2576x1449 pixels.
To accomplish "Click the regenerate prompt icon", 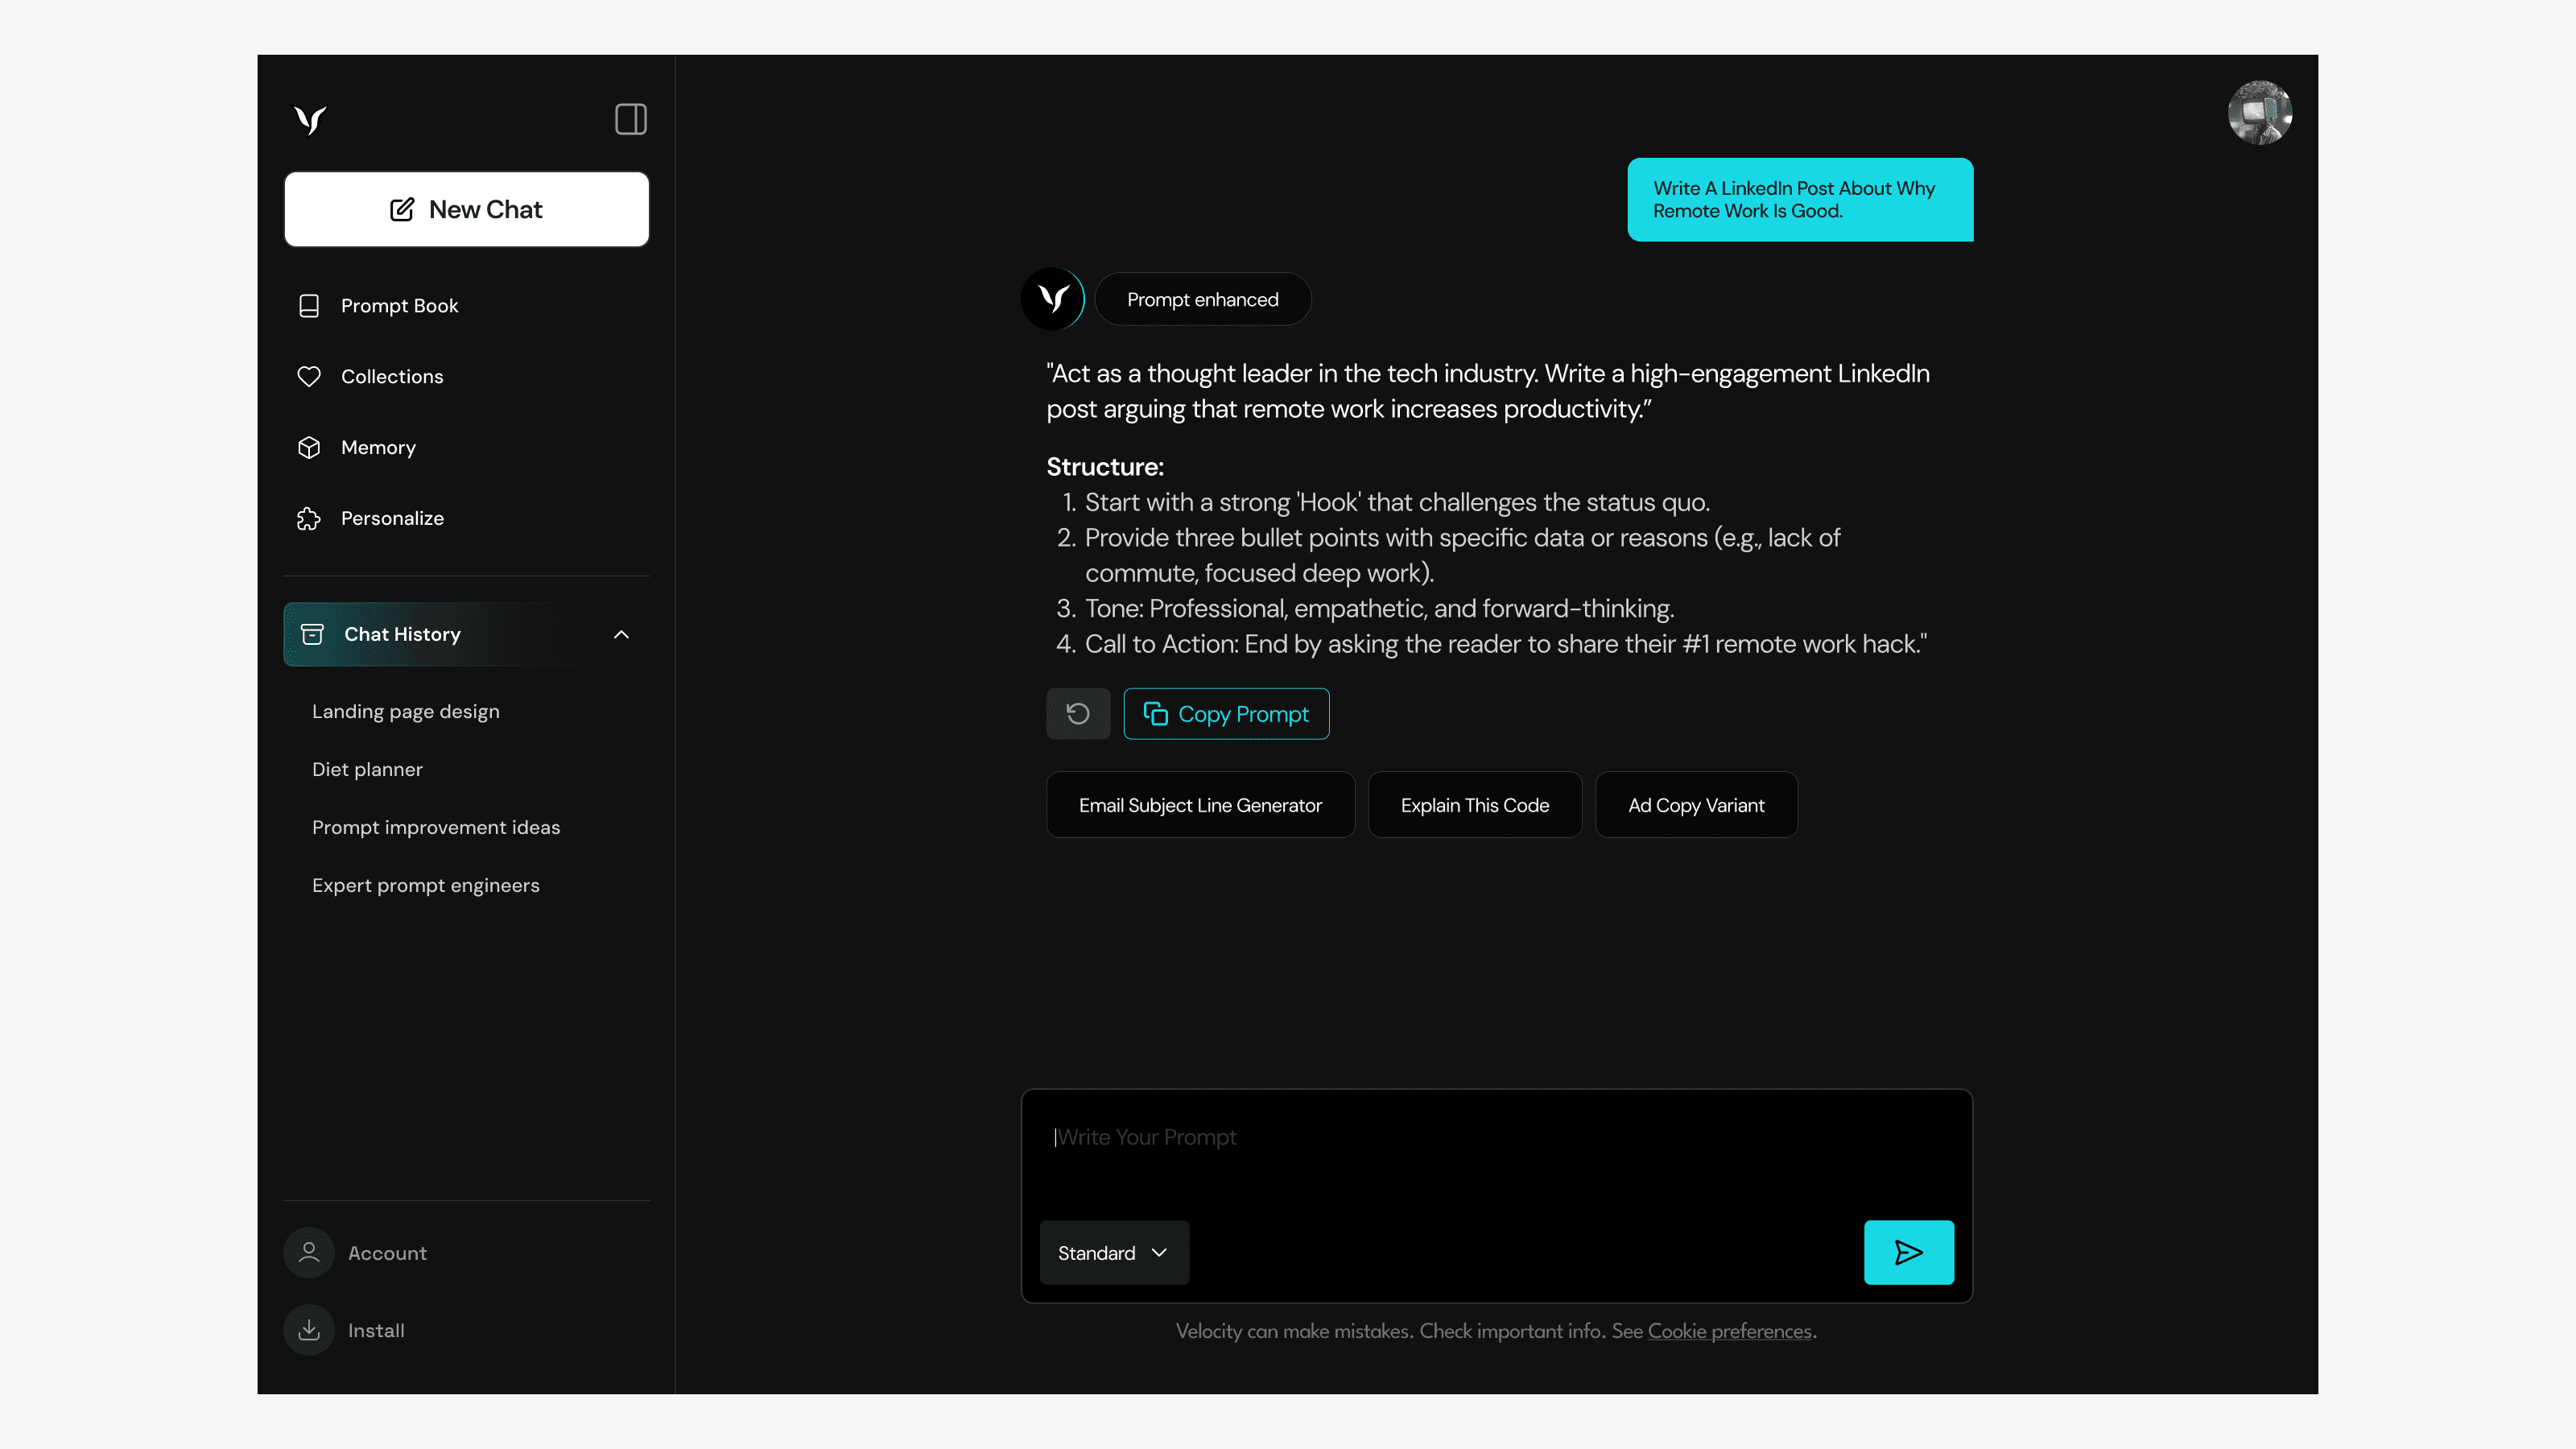I will click(x=1077, y=714).
